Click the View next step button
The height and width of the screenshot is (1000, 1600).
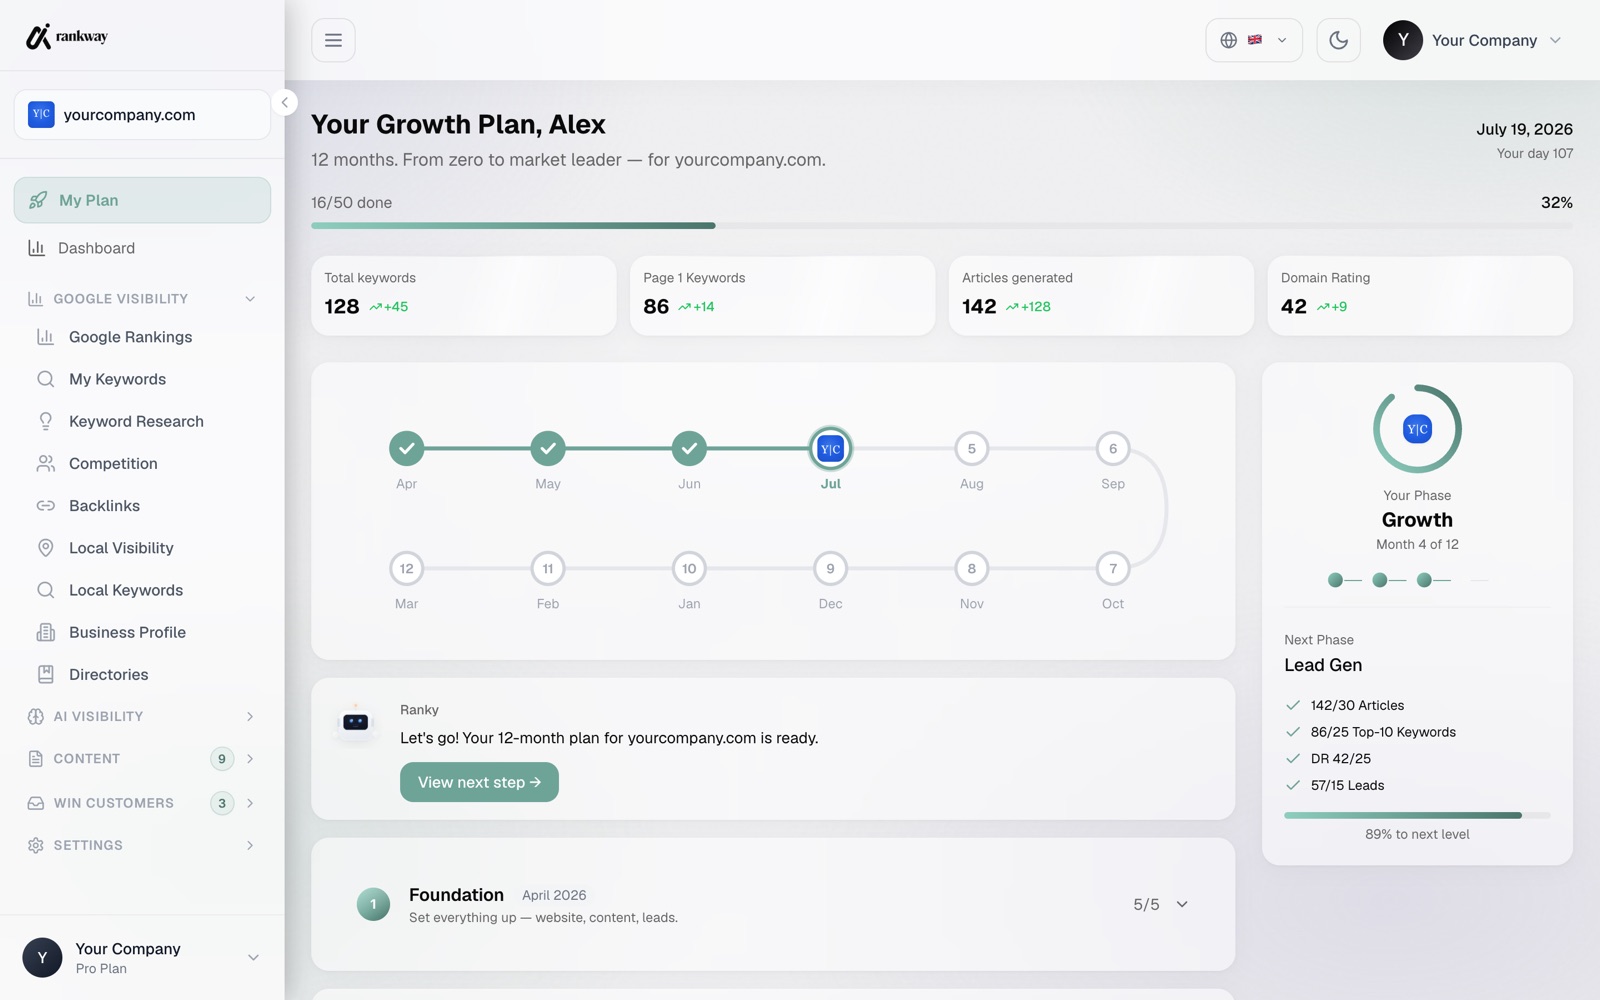[x=479, y=782]
